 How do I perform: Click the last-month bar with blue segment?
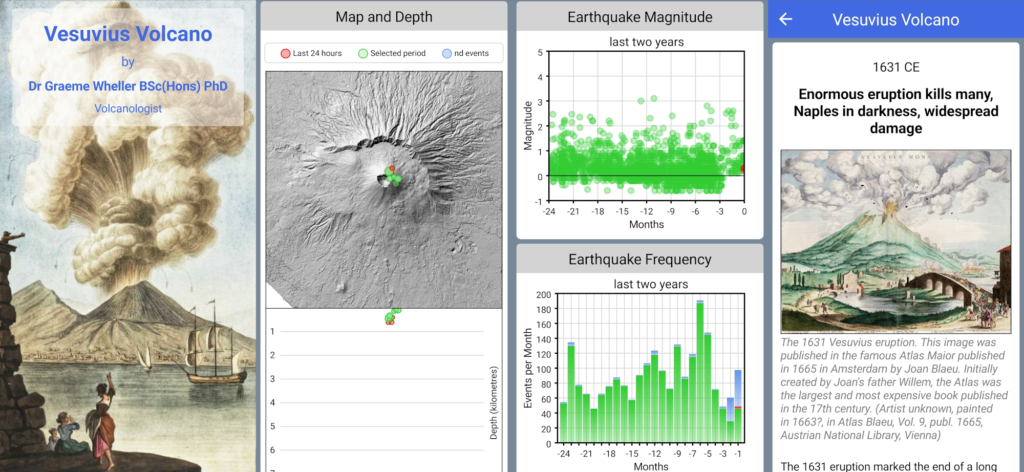tap(738, 407)
